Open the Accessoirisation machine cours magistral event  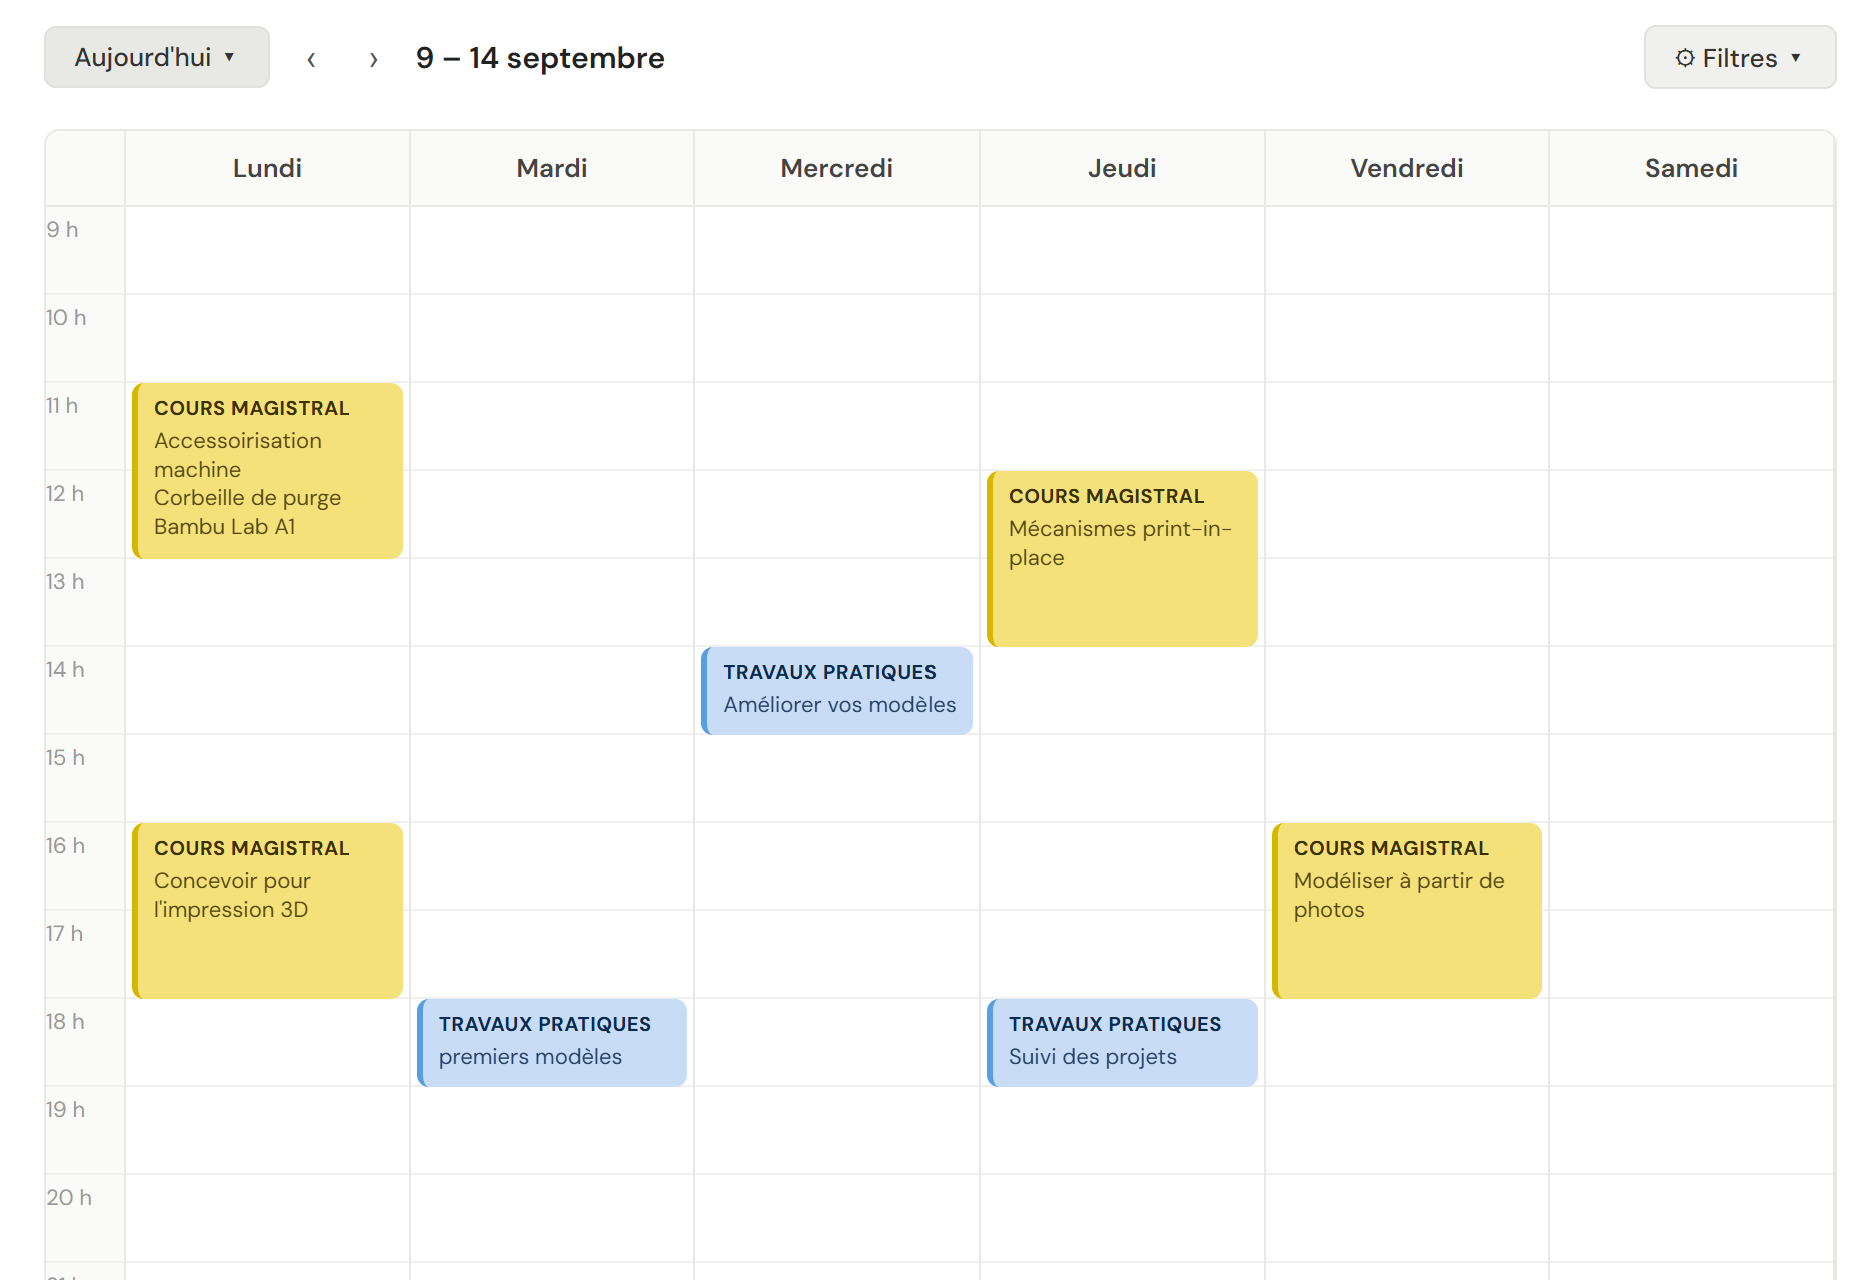coord(266,470)
